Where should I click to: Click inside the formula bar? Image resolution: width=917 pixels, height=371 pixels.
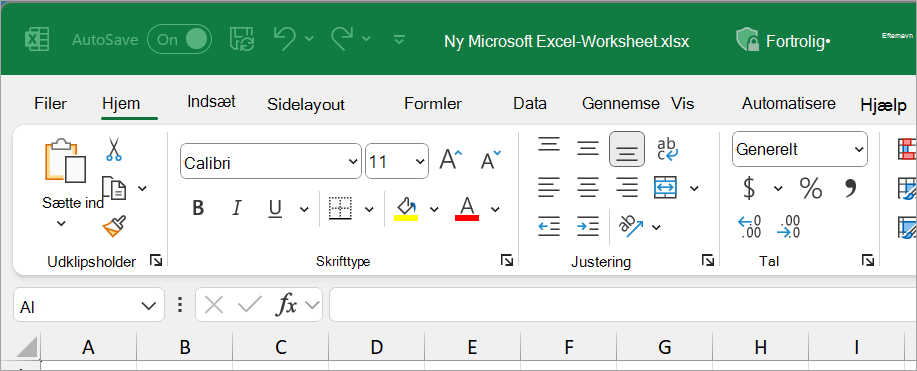pyautogui.click(x=623, y=305)
